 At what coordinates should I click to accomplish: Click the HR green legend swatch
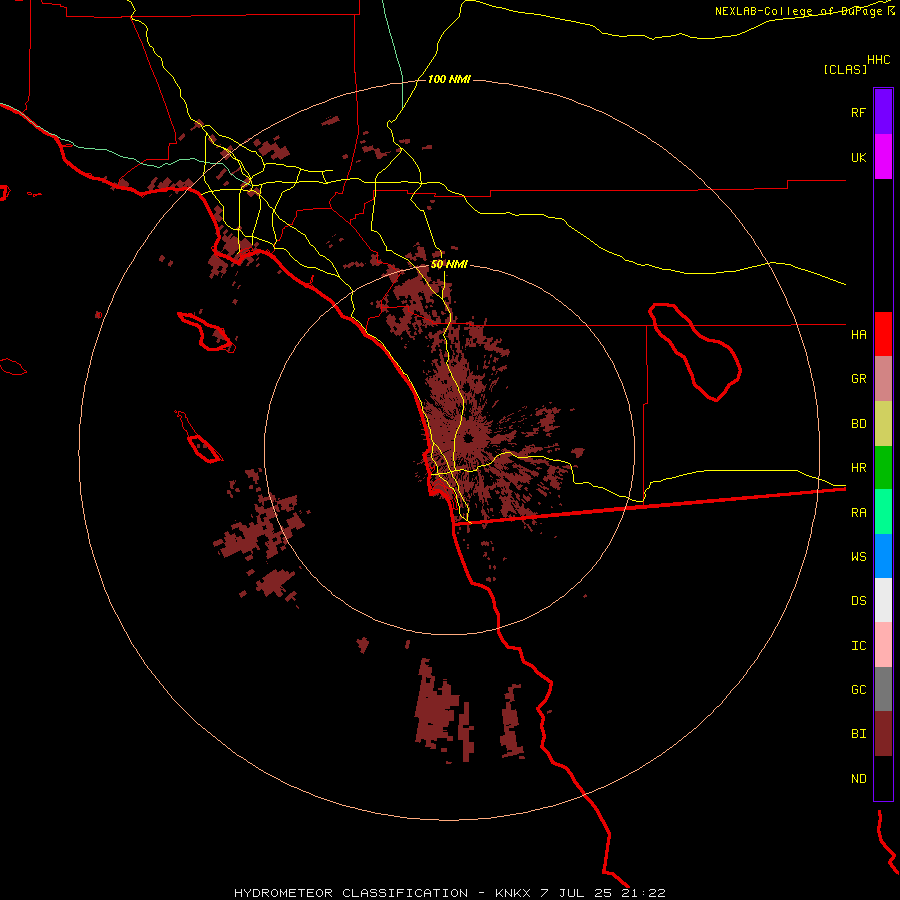pos(883,468)
